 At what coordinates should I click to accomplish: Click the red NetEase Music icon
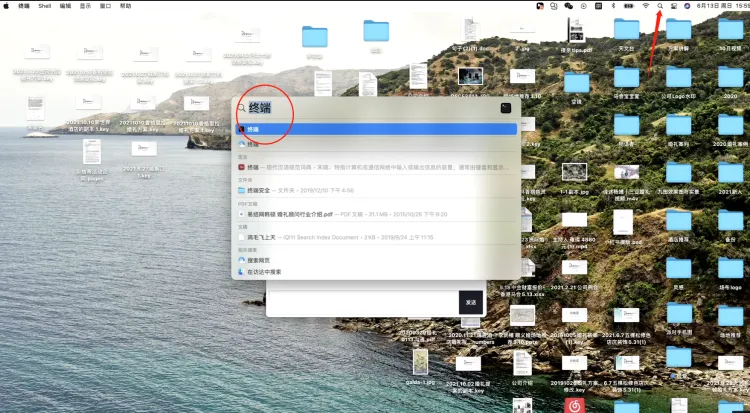pos(574,405)
